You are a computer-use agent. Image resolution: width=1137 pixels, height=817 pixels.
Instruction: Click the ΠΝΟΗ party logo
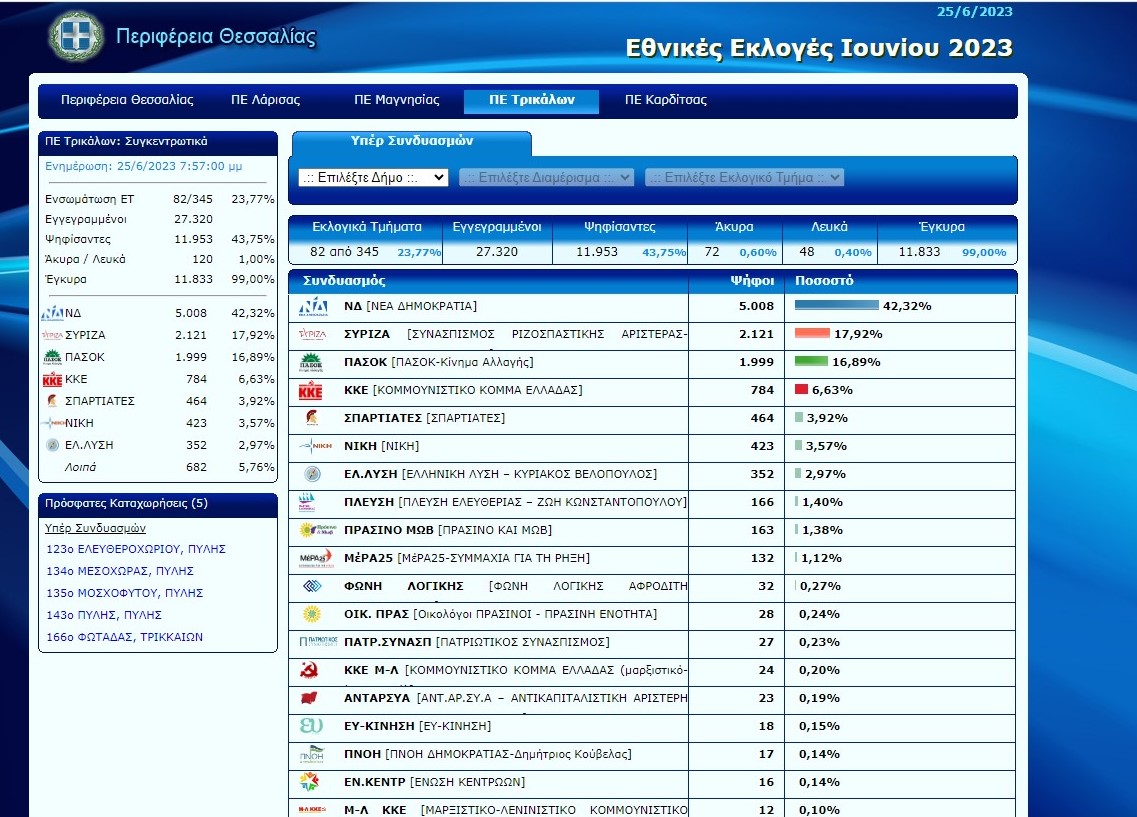312,754
